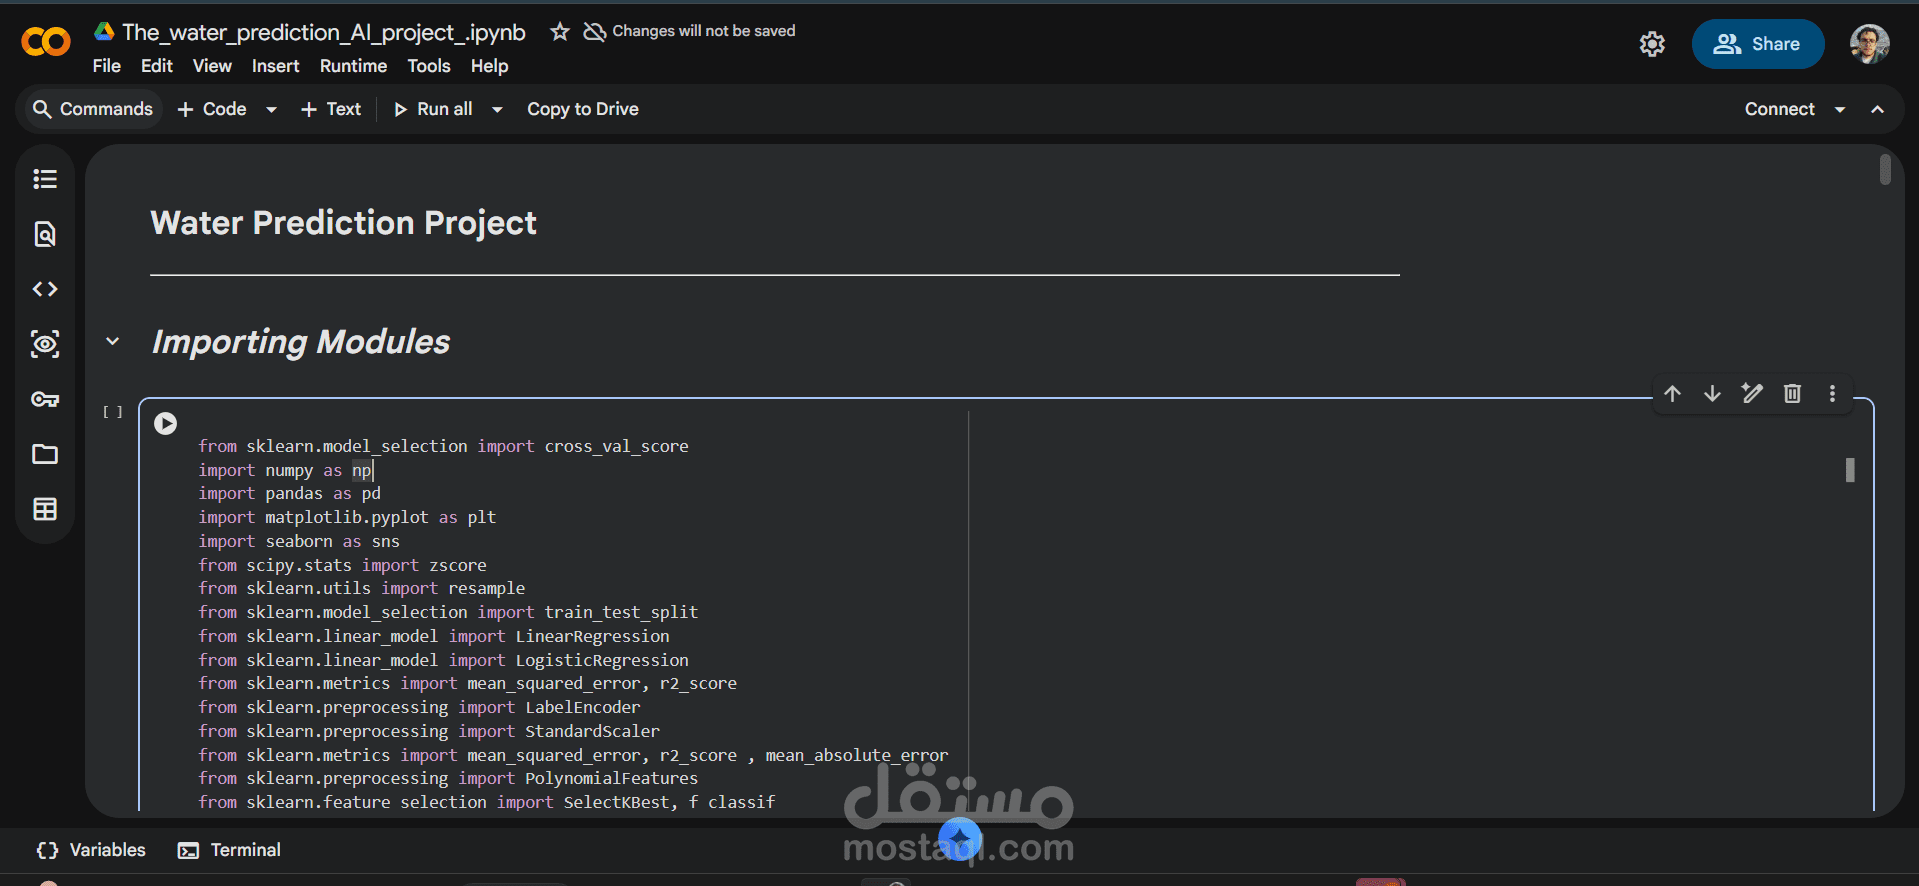Open the data table sidebar icon
The height and width of the screenshot is (886, 1919).
(45, 509)
